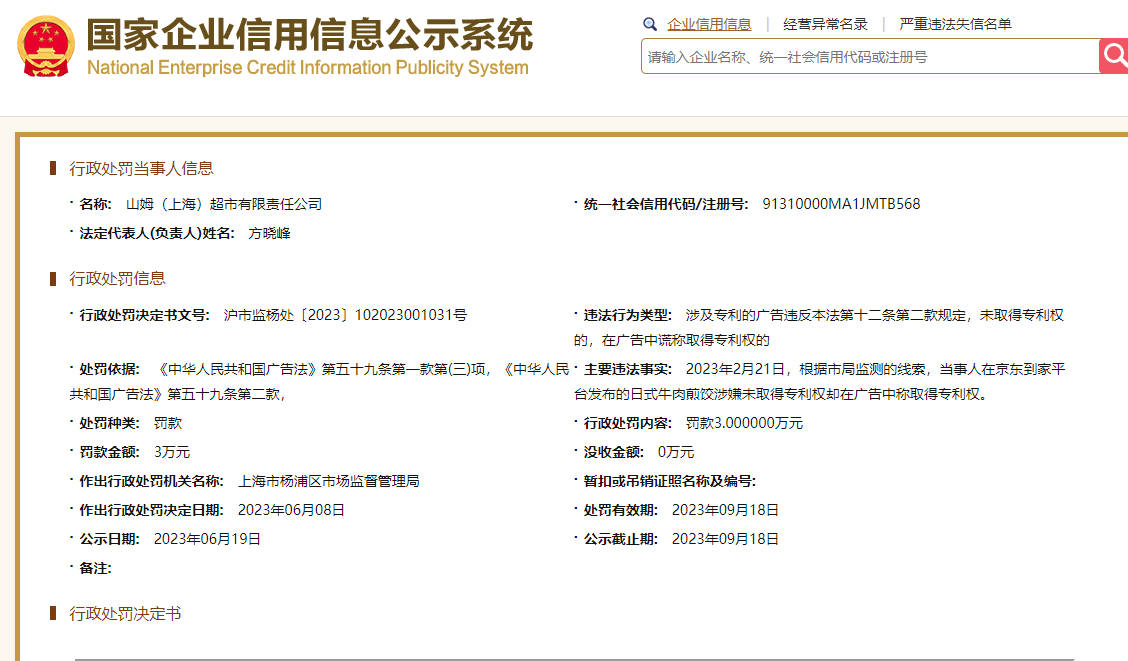Click the credit code 91310000MA1JMTB568
This screenshot has height=661, width=1128.
tap(841, 204)
